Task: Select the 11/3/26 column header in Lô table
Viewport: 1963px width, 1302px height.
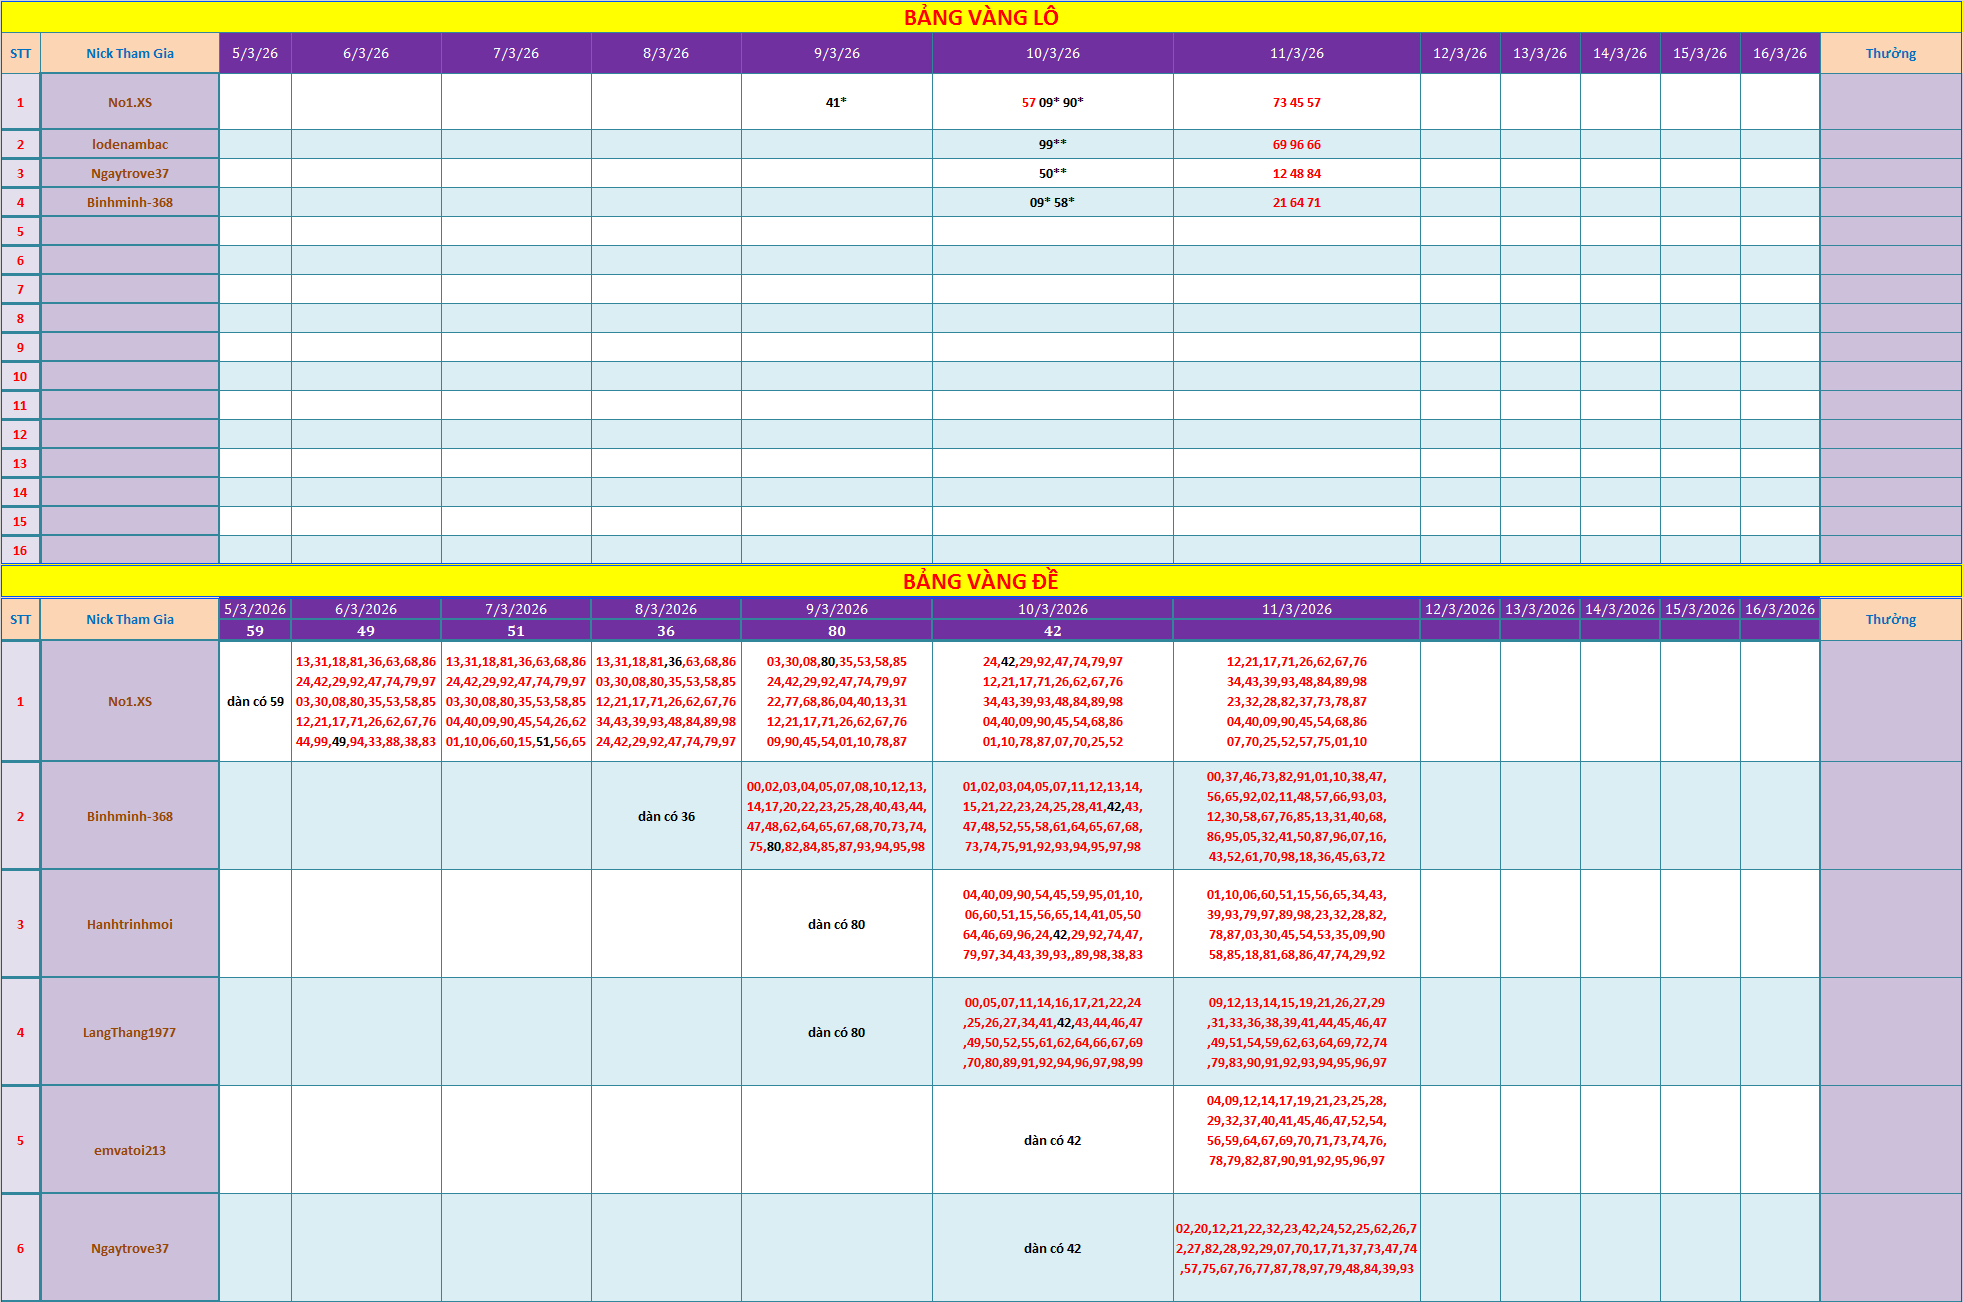Action: pyautogui.click(x=1296, y=53)
